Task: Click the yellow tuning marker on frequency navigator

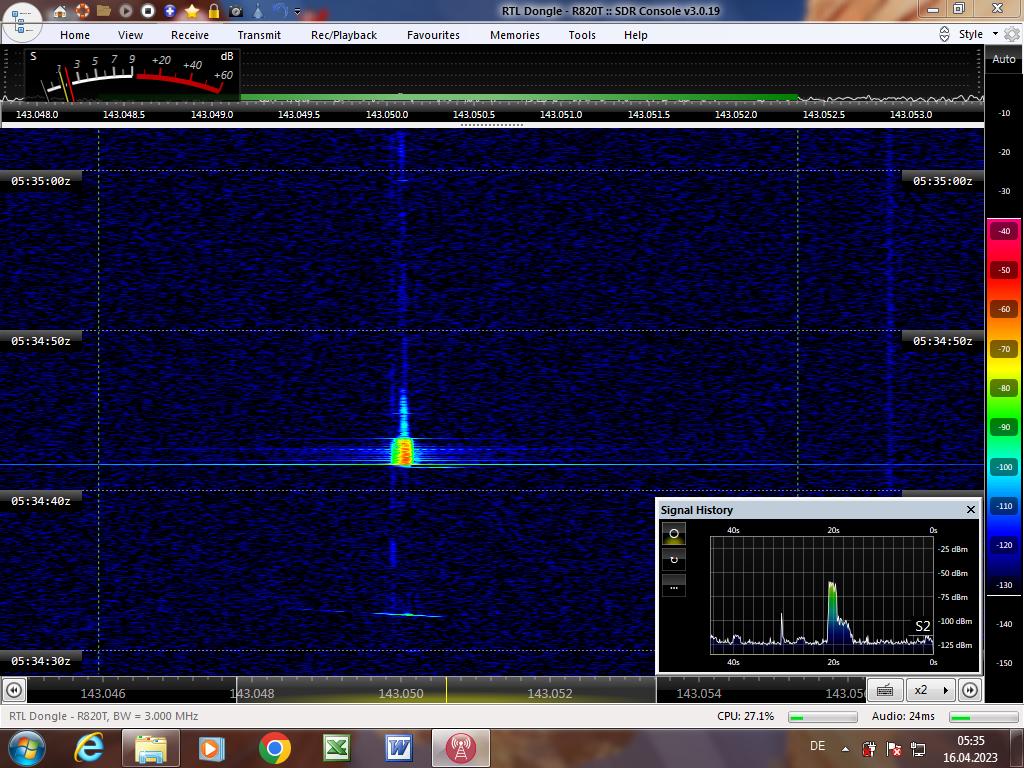Action: (x=446, y=690)
